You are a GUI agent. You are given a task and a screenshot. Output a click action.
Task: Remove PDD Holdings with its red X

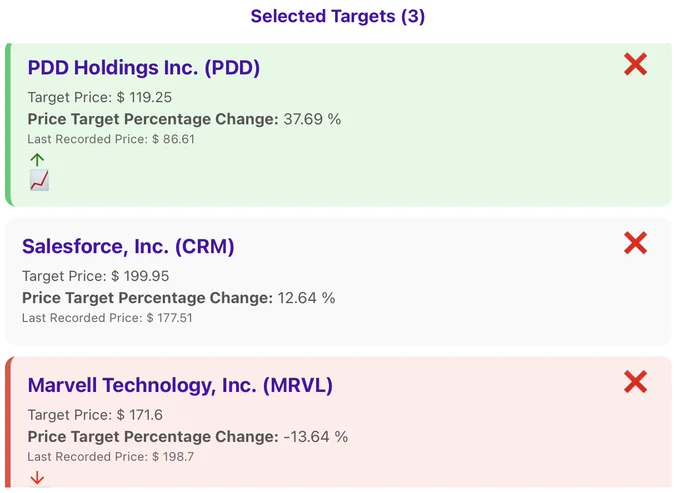(635, 64)
